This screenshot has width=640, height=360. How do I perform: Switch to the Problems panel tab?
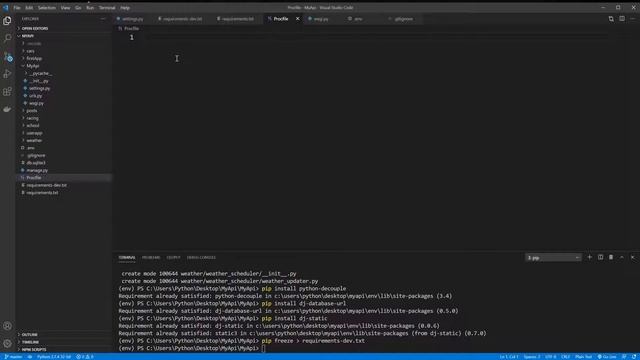coord(151,258)
